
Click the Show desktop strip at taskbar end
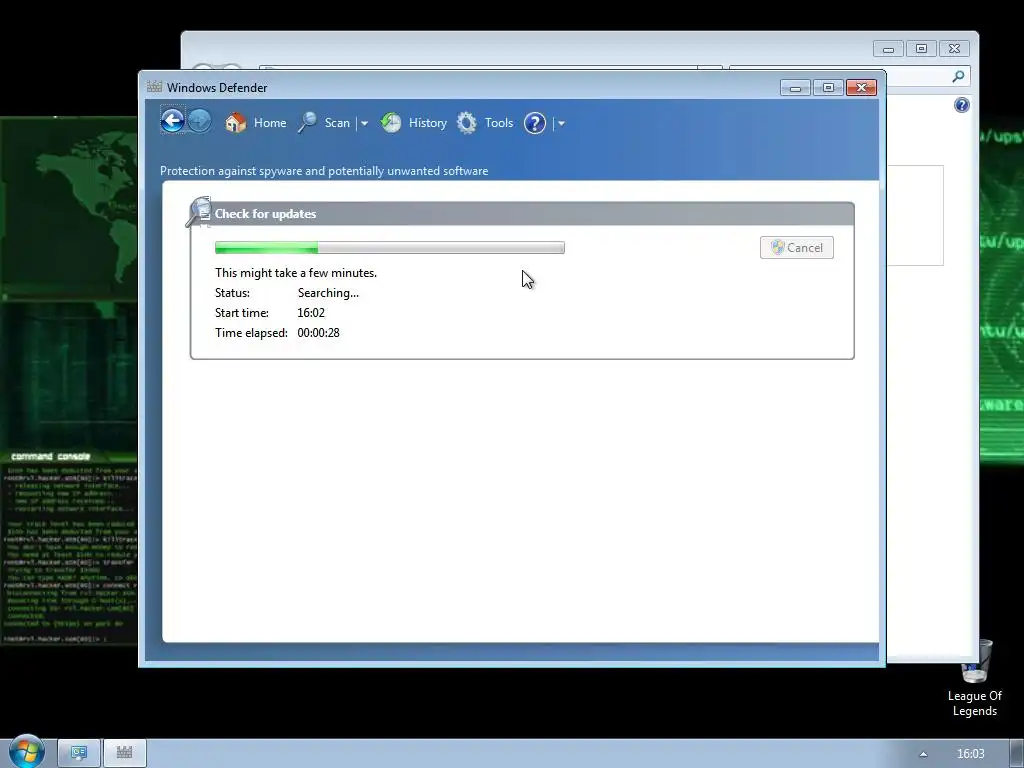tap(1017, 754)
